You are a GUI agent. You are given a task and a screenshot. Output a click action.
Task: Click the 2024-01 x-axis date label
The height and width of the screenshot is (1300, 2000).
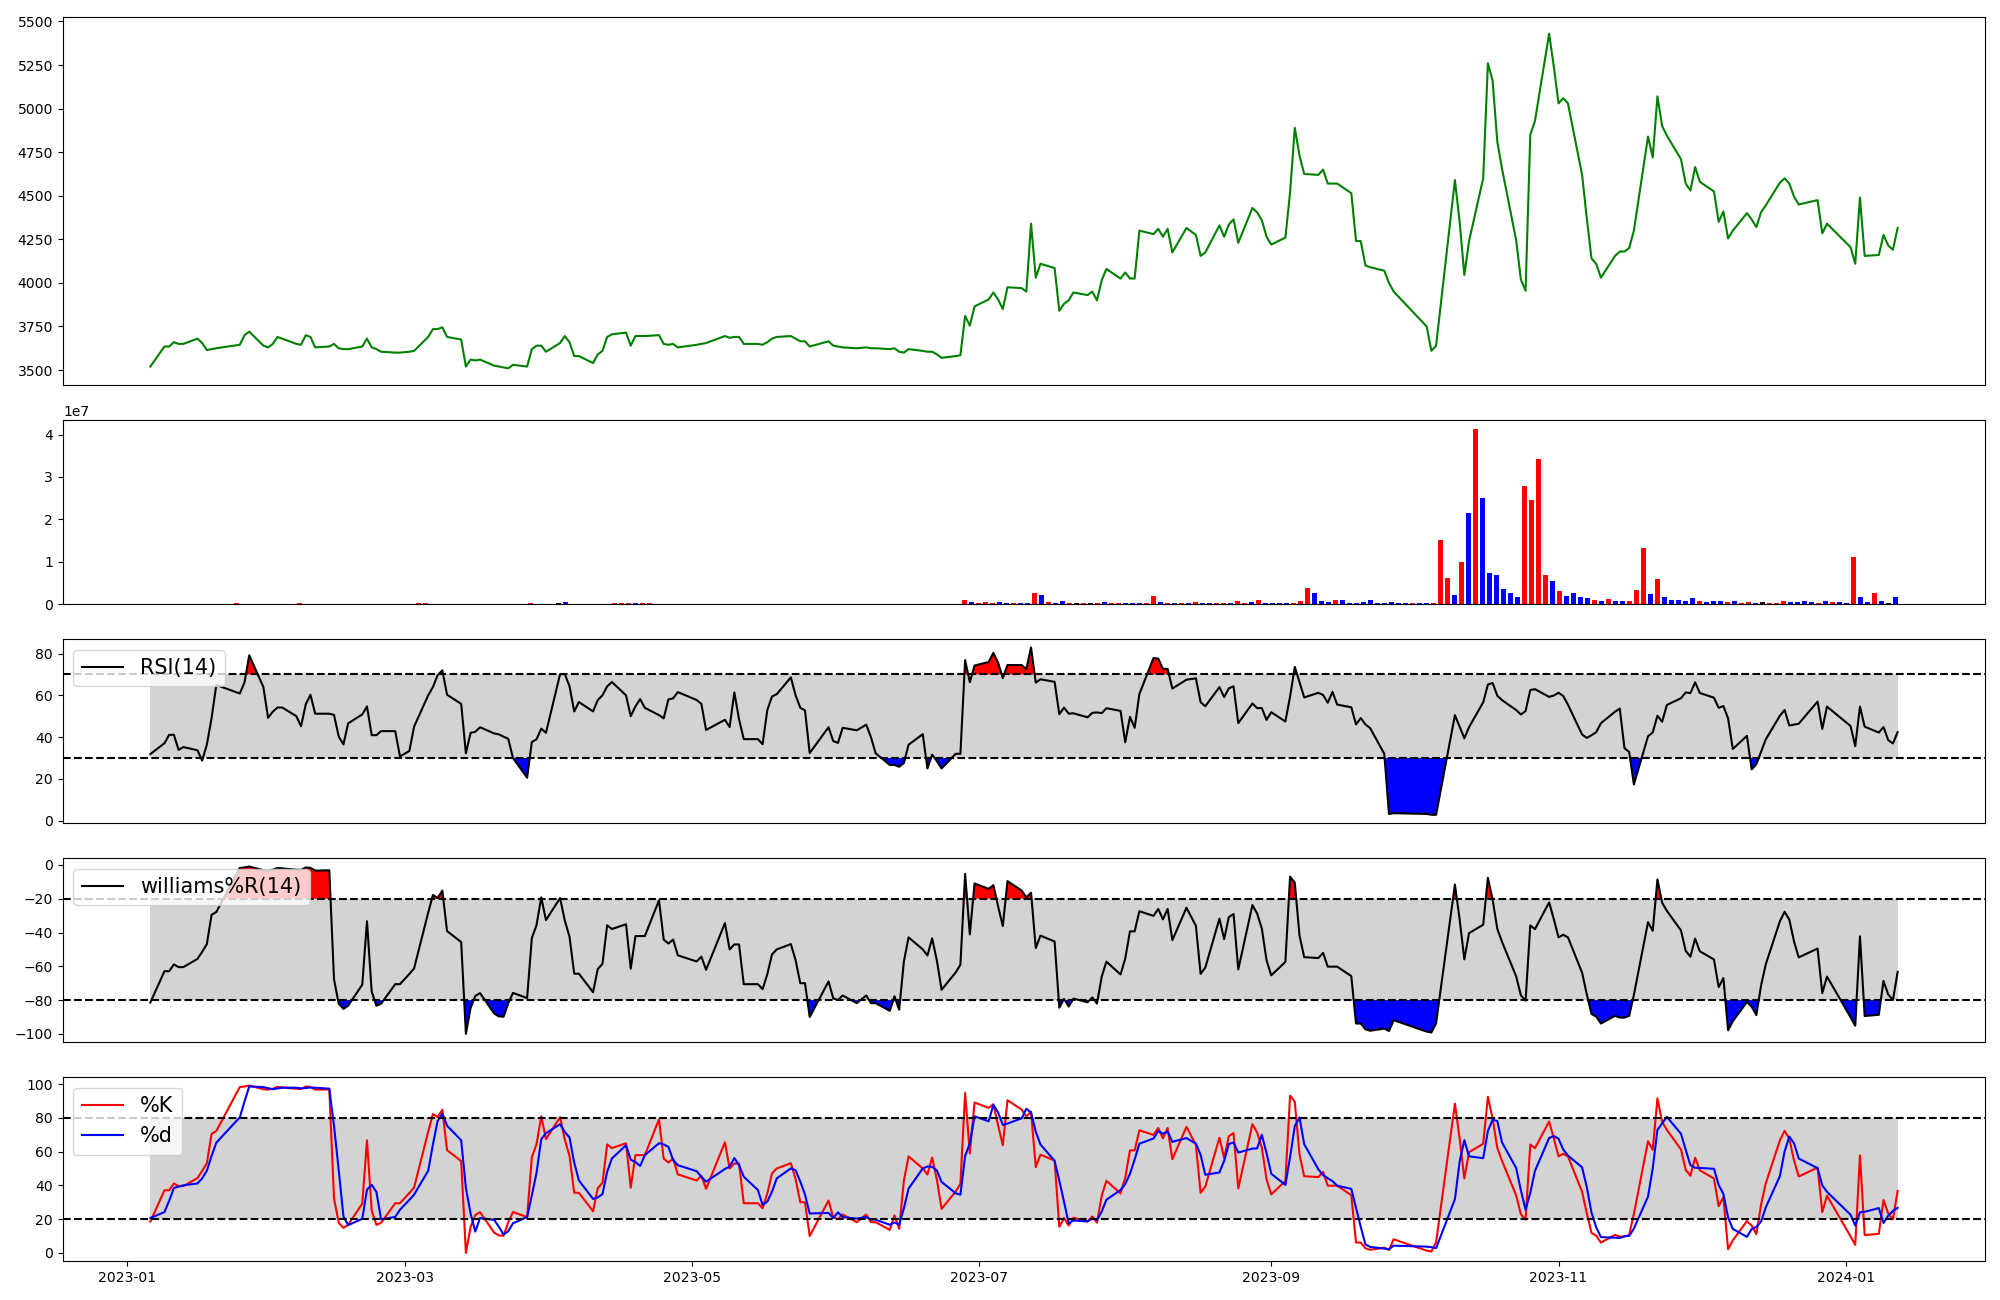coord(1846,1277)
